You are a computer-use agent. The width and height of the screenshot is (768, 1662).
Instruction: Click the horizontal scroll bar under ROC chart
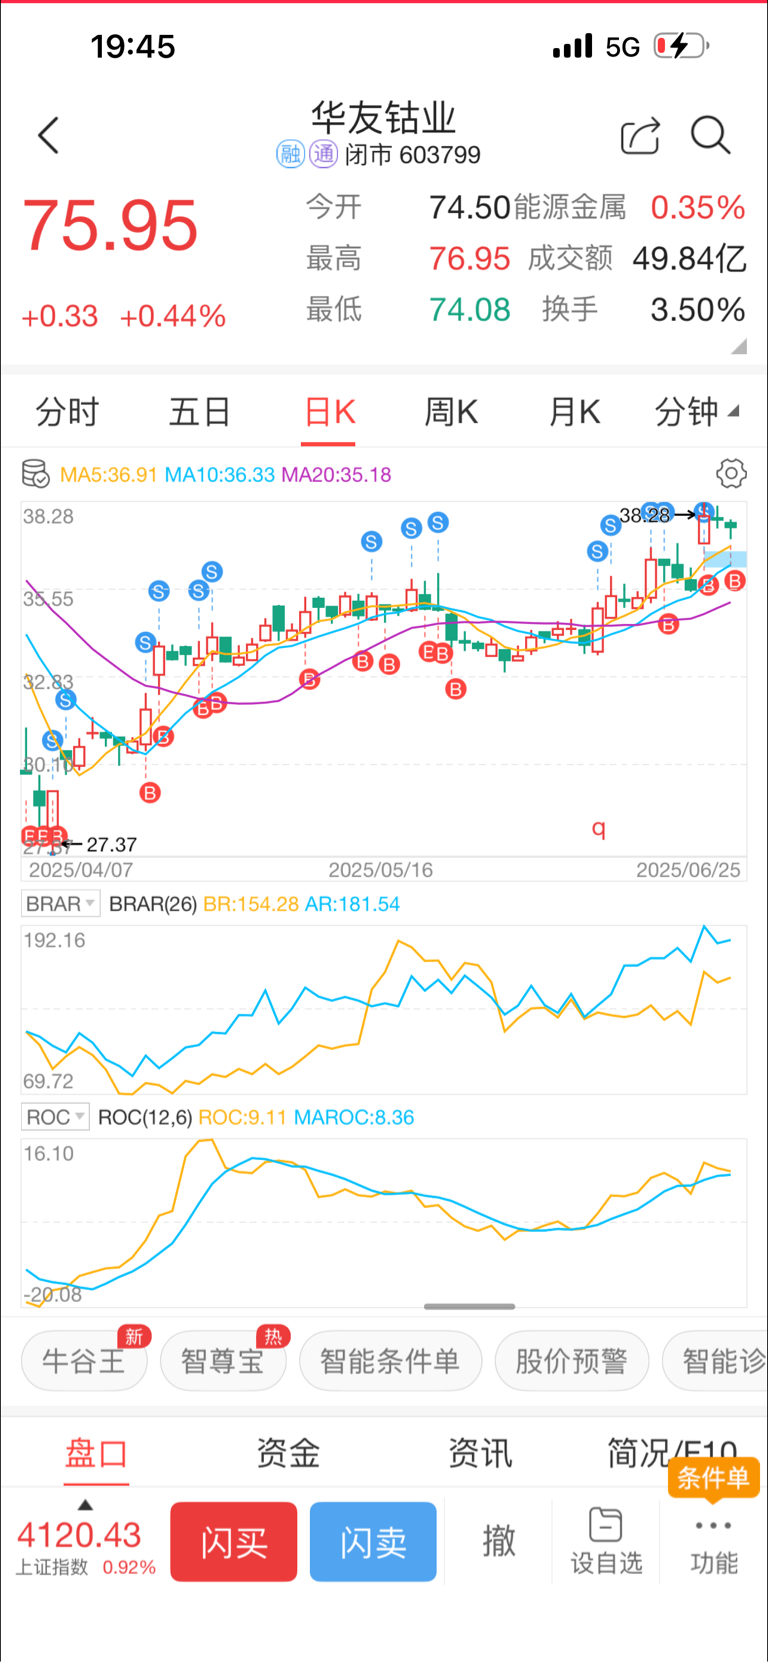click(469, 1306)
